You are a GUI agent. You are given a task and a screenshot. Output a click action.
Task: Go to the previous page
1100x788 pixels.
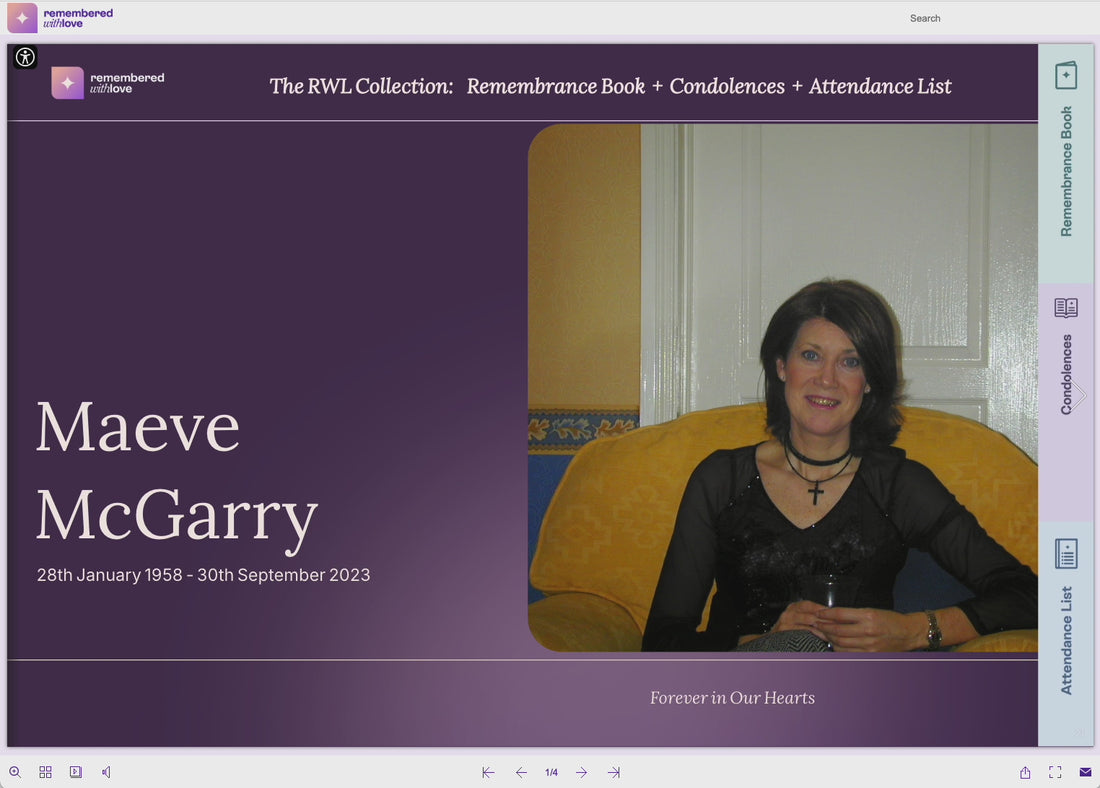tap(521, 773)
